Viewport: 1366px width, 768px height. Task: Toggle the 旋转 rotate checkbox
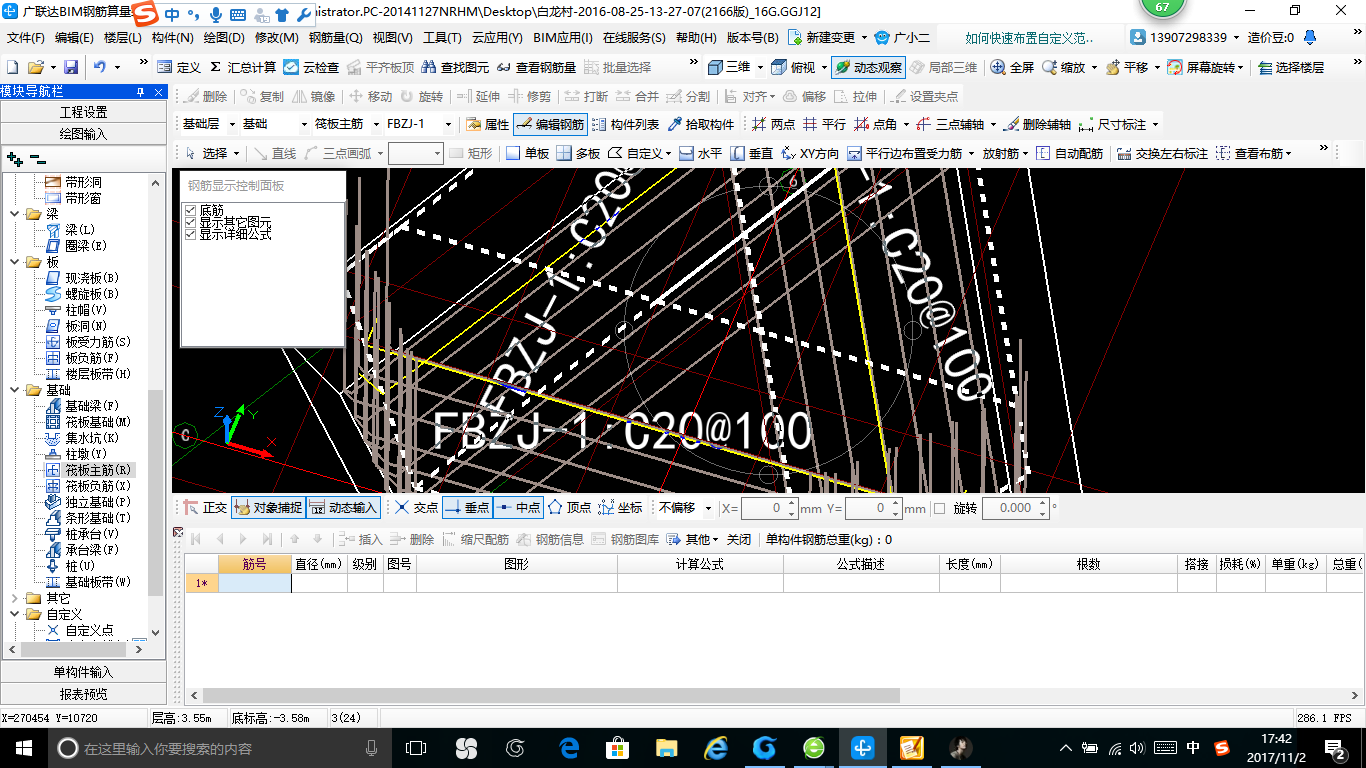(x=939, y=508)
